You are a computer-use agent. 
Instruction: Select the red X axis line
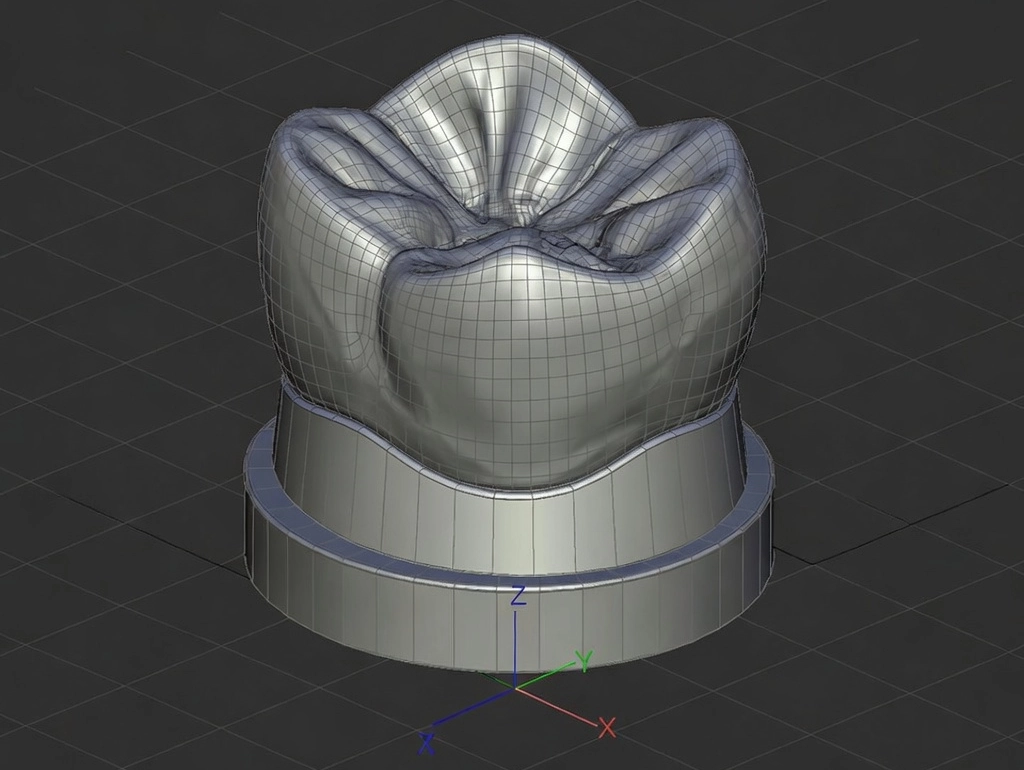pos(556,706)
